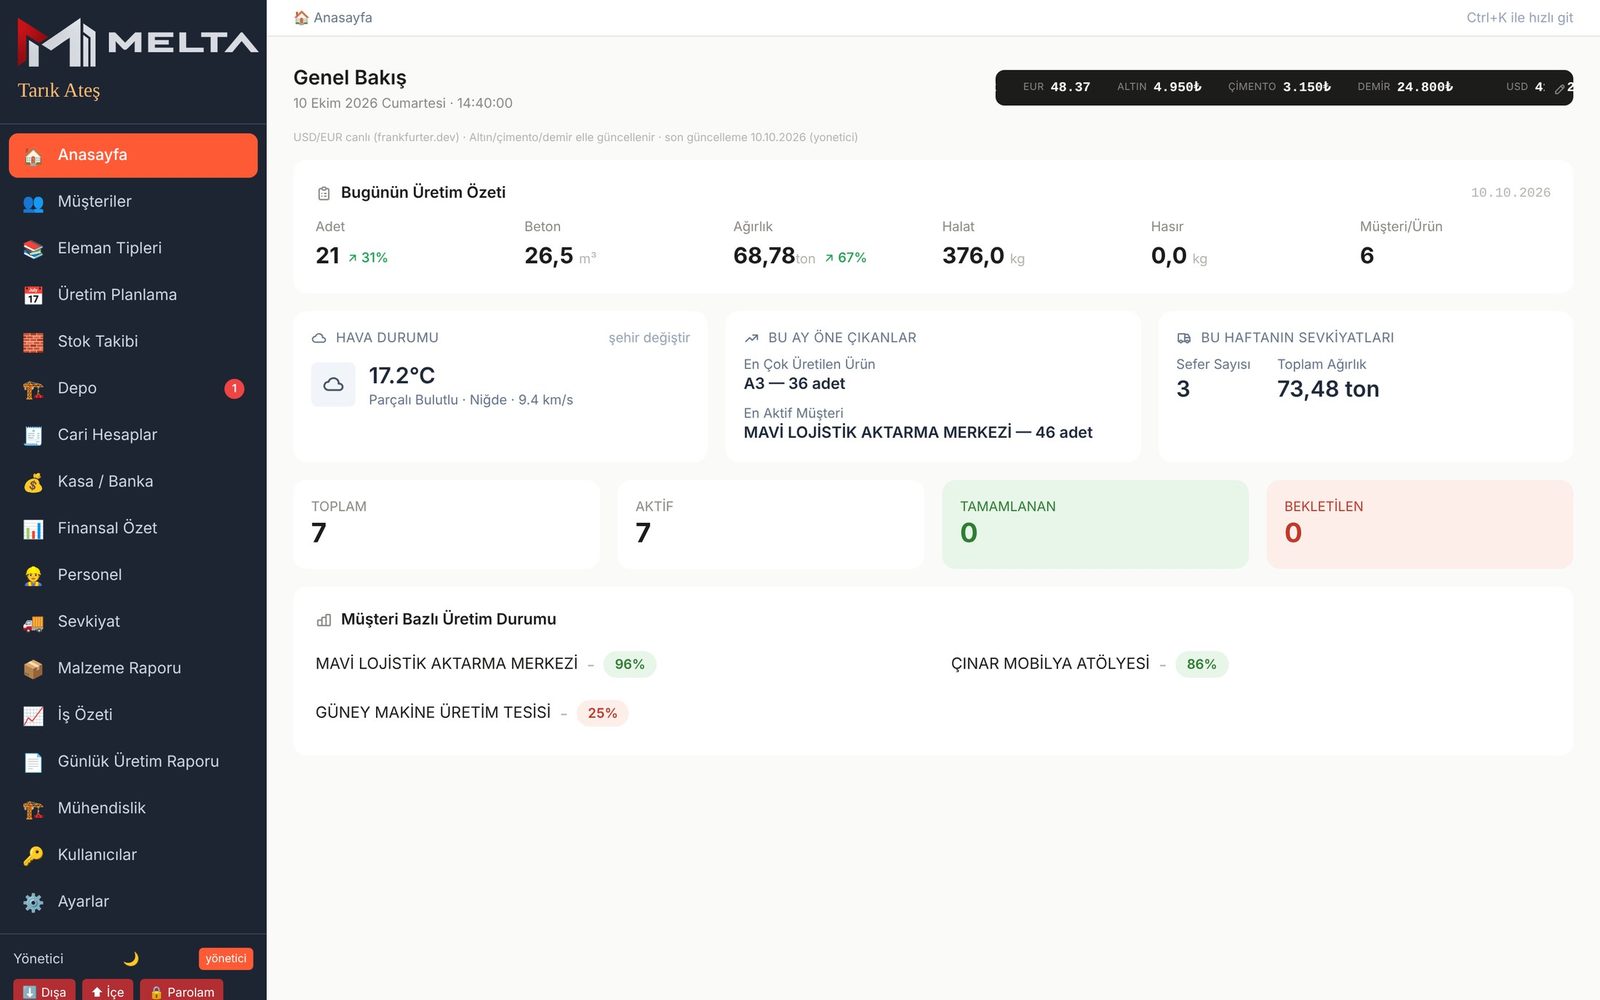
Task: Click the İş Özeti trend chart icon
Action: point(33,716)
